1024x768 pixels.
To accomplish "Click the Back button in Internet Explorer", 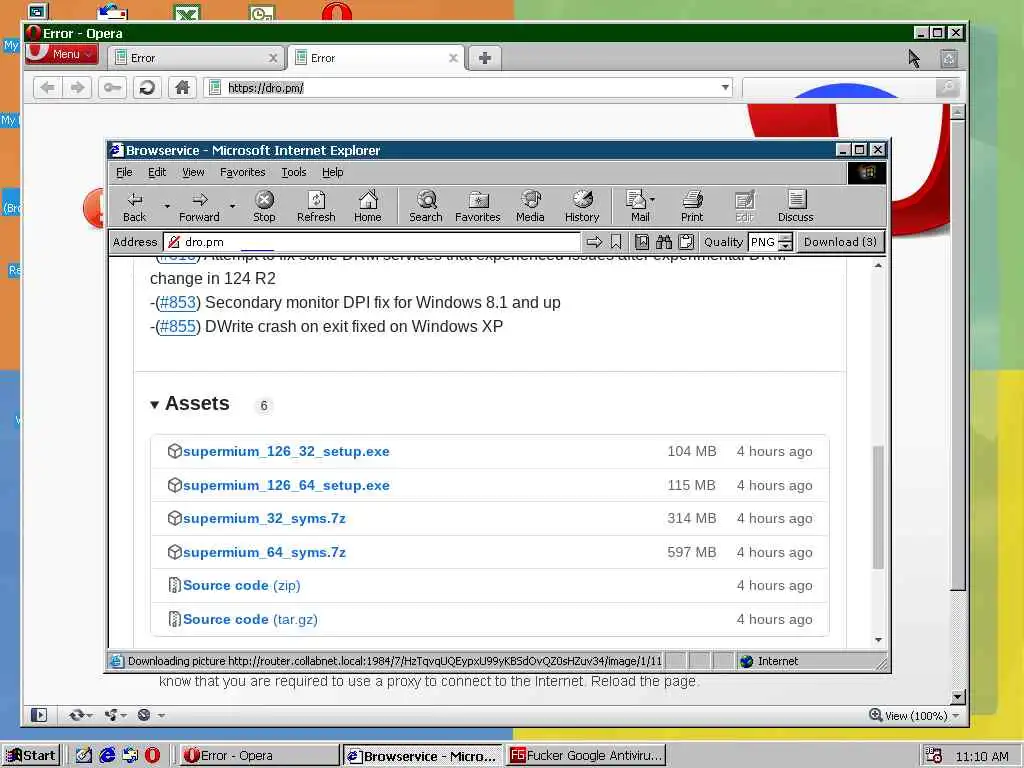I will [x=135, y=206].
